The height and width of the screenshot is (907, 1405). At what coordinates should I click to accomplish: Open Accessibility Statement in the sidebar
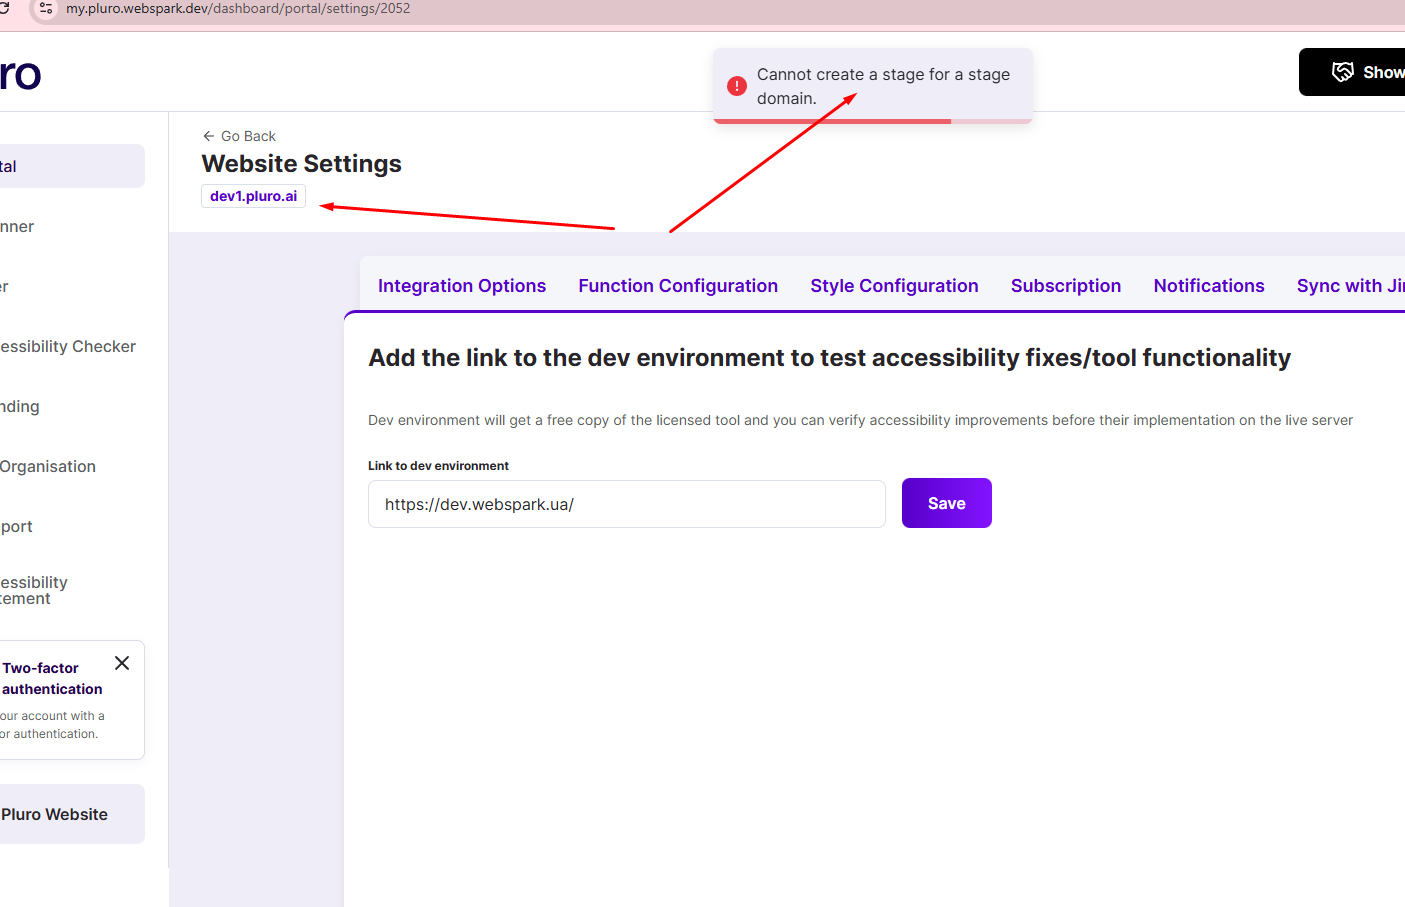(34, 590)
